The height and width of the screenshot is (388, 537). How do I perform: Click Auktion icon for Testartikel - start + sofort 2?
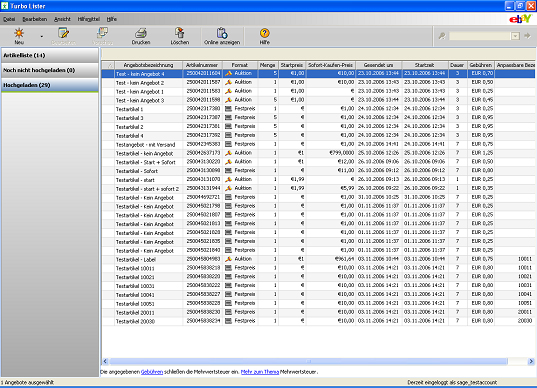tap(228, 188)
